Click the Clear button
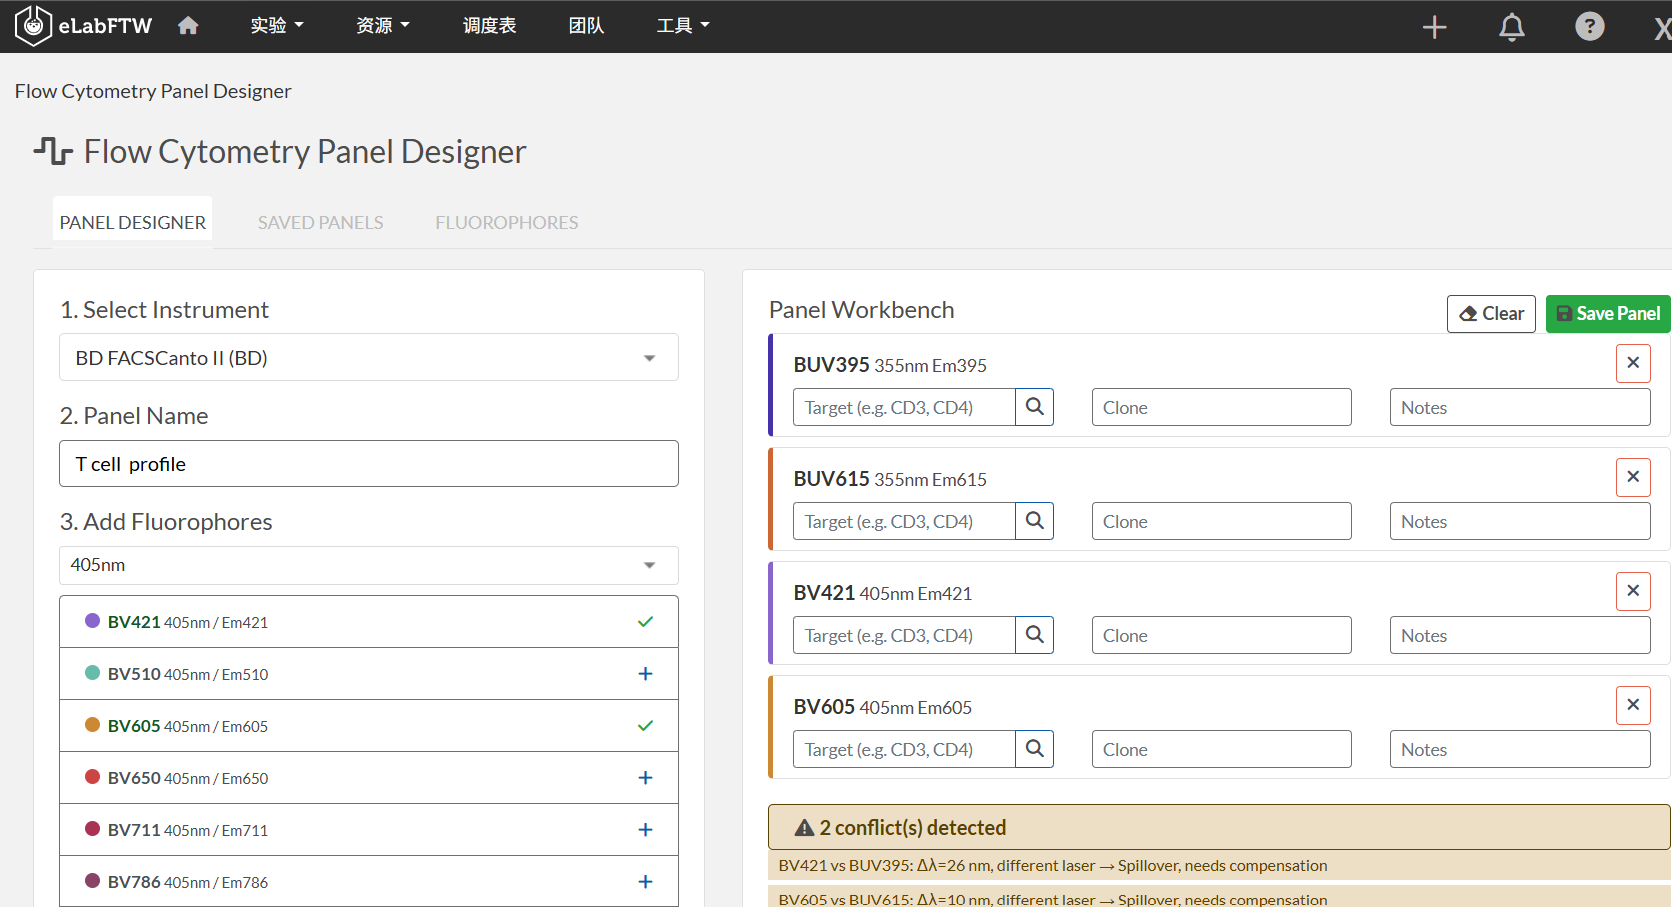 (x=1491, y=314)
